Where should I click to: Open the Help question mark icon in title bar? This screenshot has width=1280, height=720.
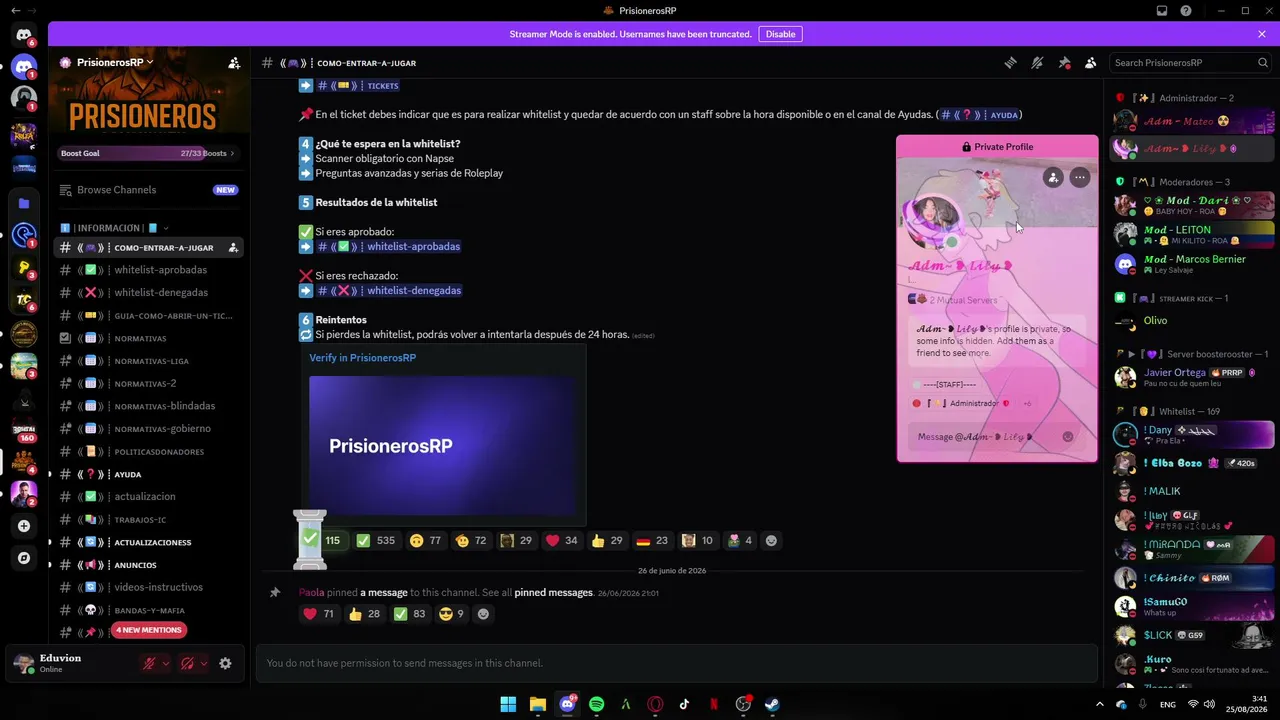tap(1186, 11)
